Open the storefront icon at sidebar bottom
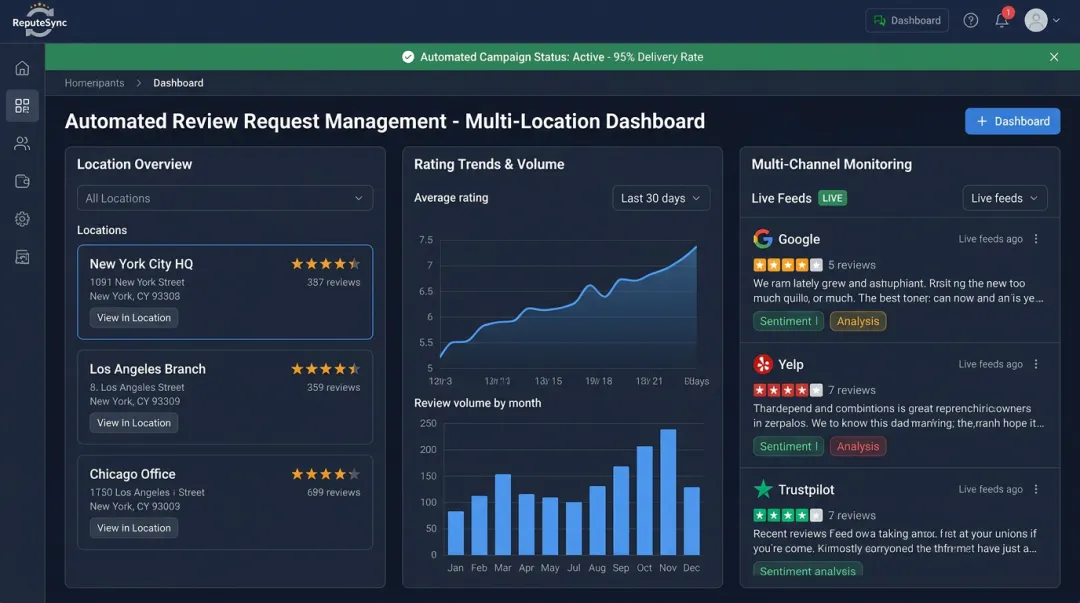This screenshot has height=603, width=1080. pyautogui.click(x=22, y=257)
